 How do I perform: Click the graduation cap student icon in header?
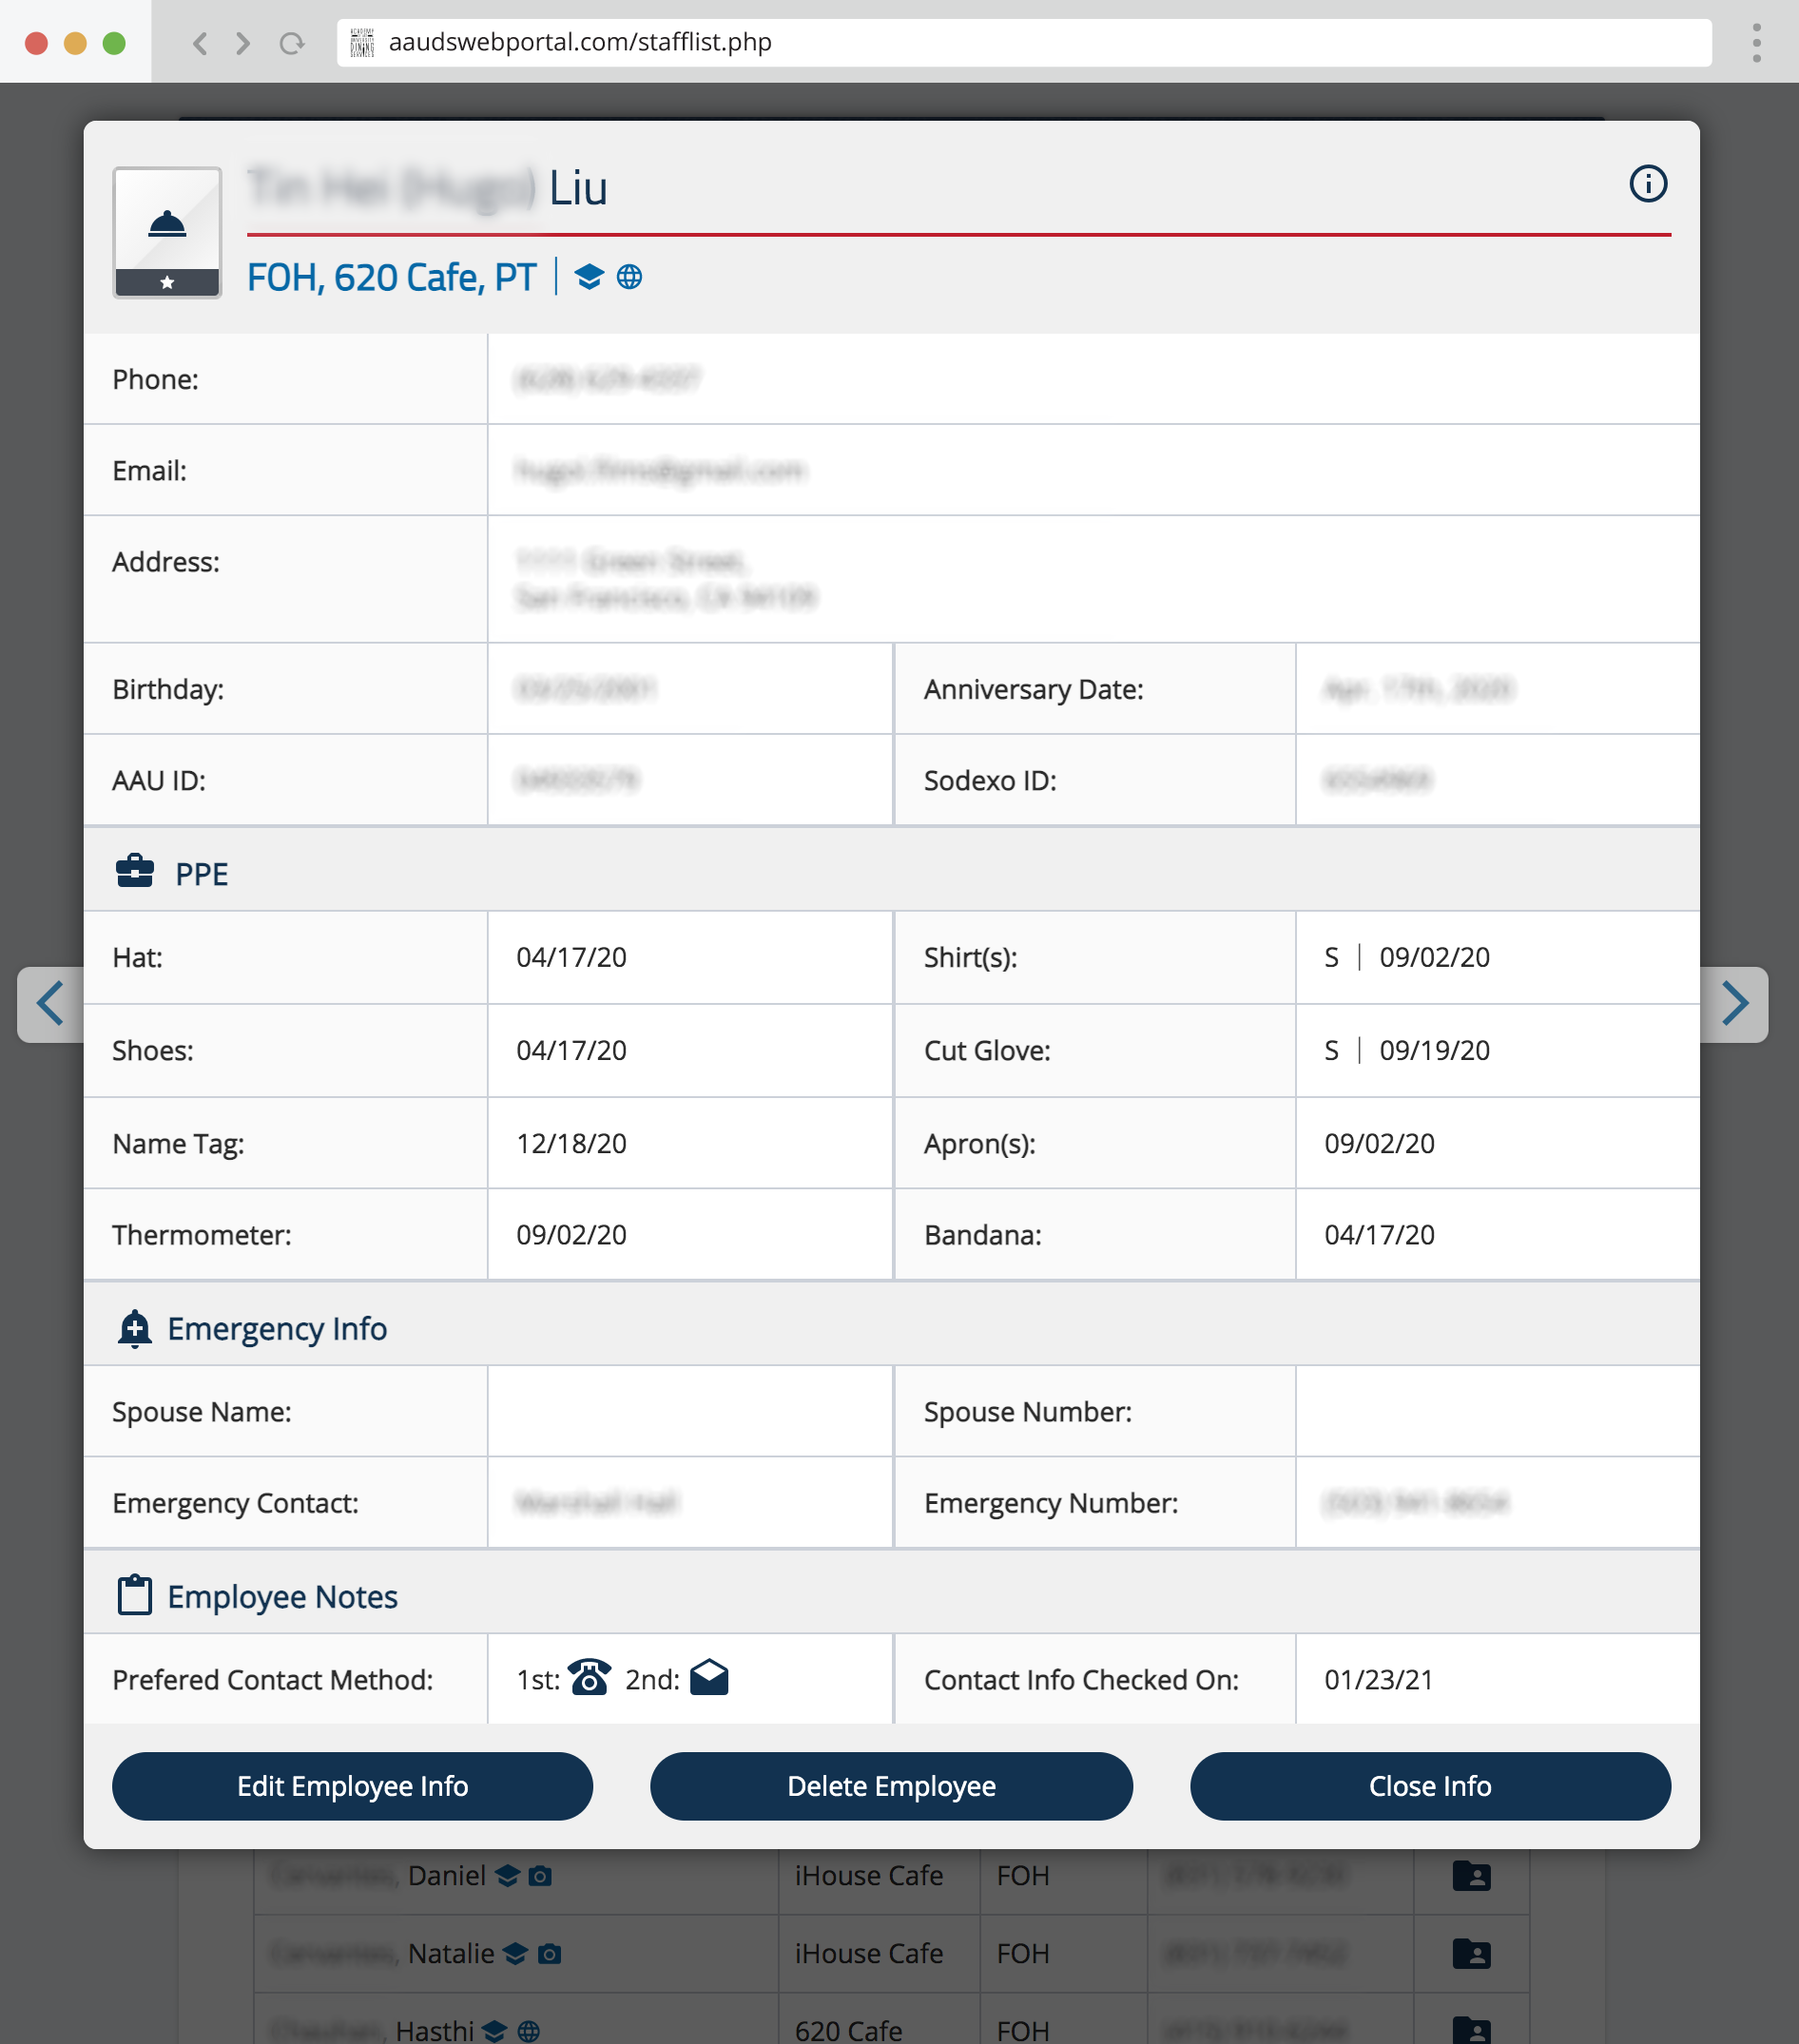589,277
